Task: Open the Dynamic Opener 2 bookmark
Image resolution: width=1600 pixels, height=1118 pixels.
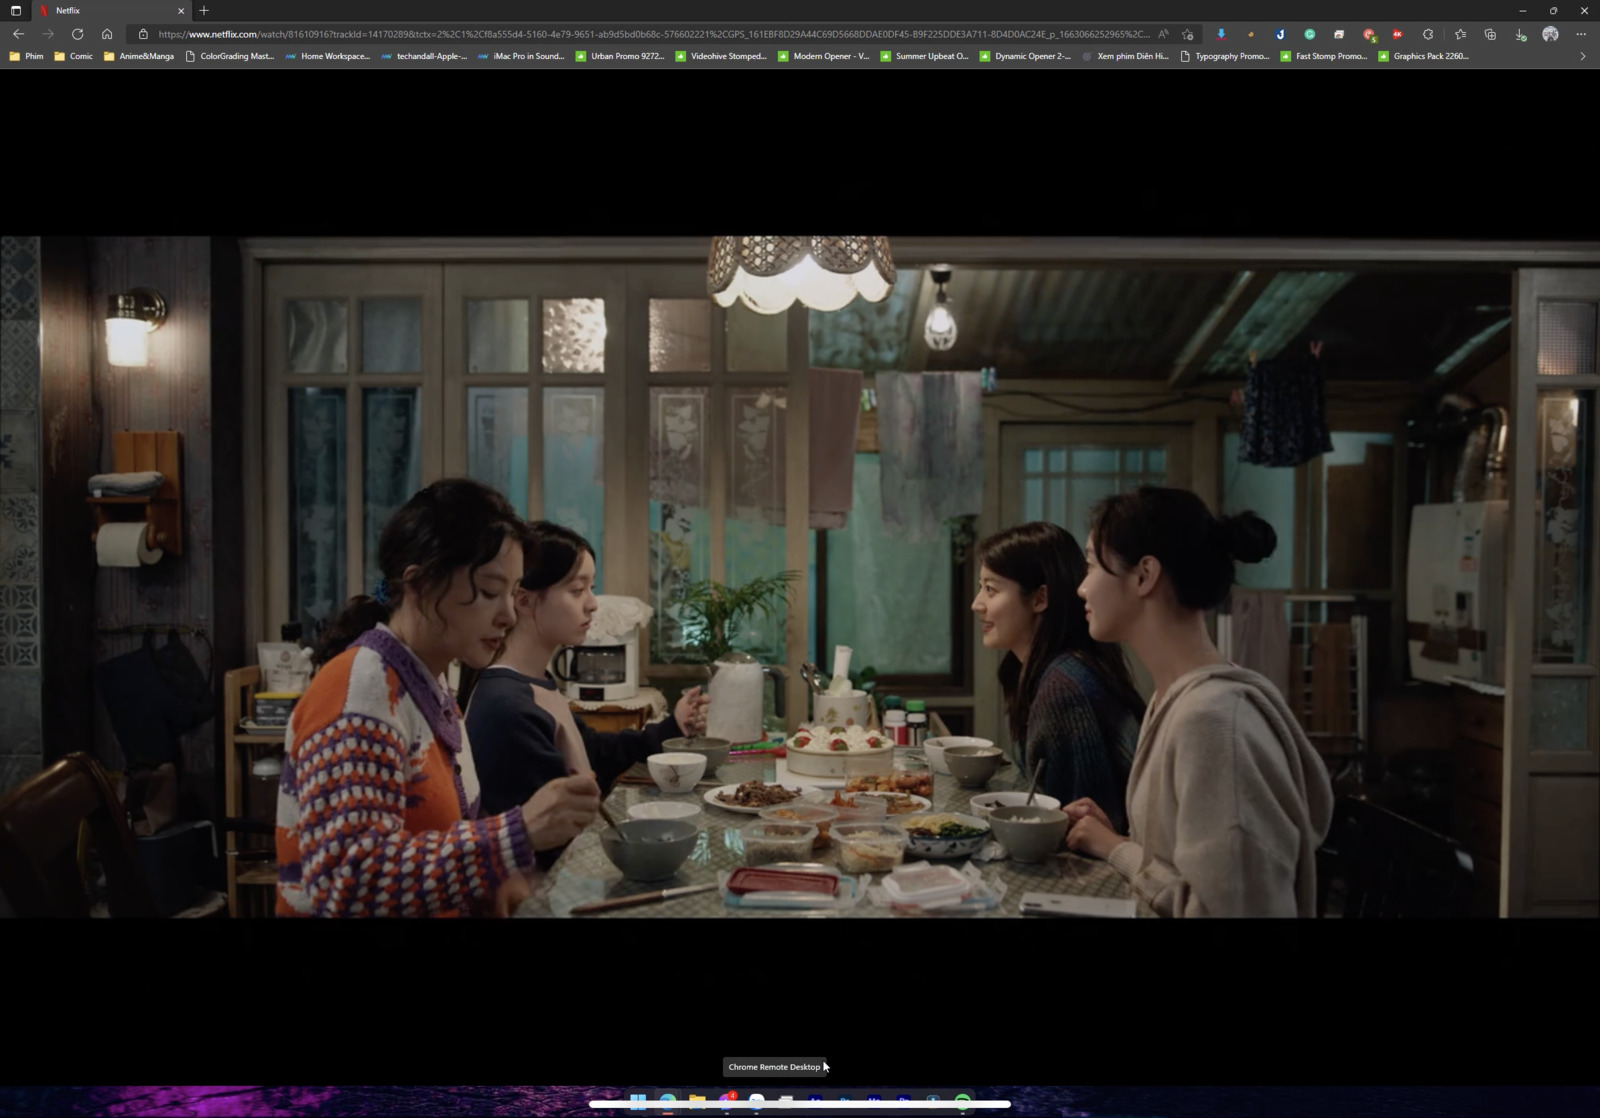Action: click(x=1024, y=56)
